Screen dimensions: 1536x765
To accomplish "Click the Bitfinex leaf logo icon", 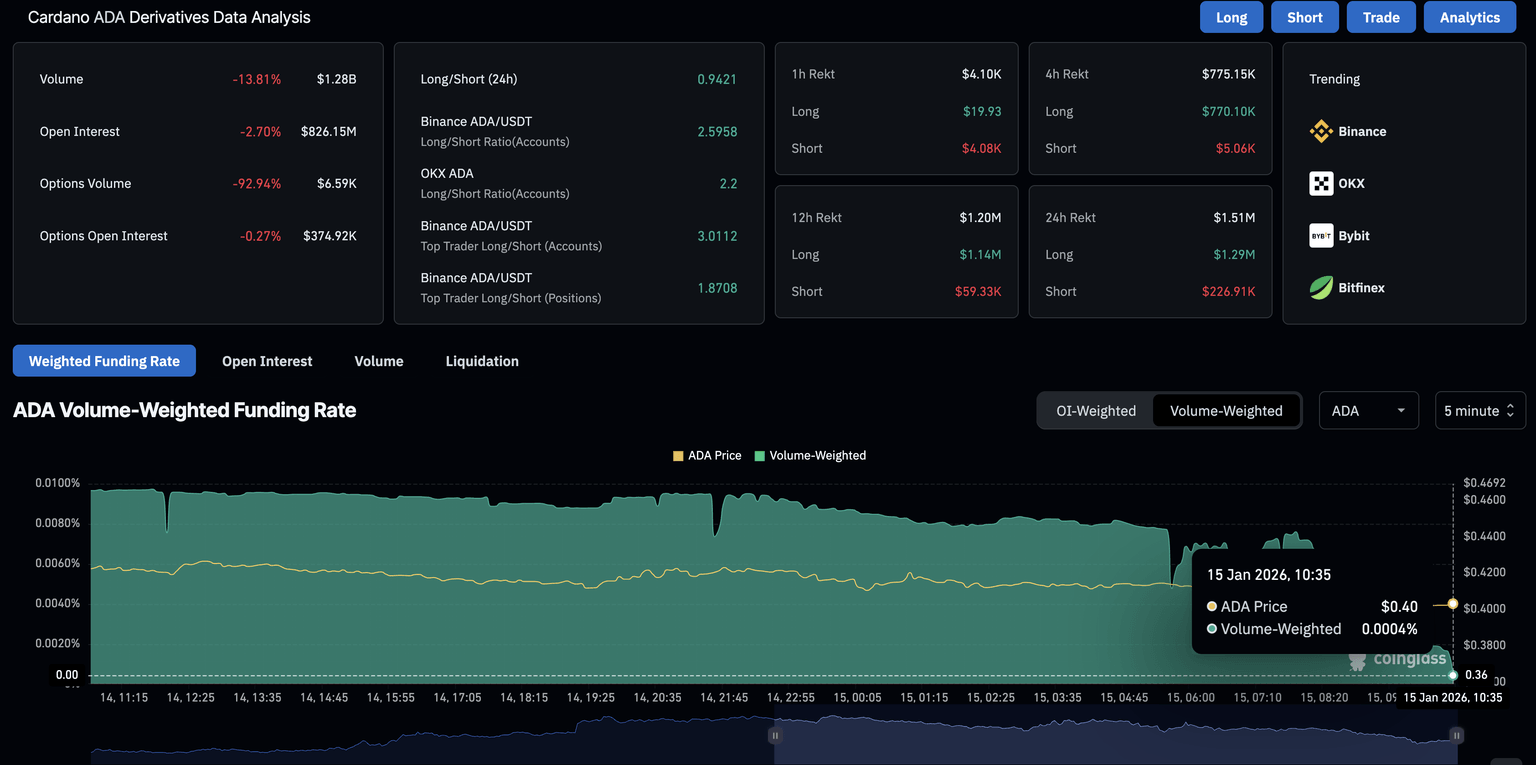I will coord(1321,288).
